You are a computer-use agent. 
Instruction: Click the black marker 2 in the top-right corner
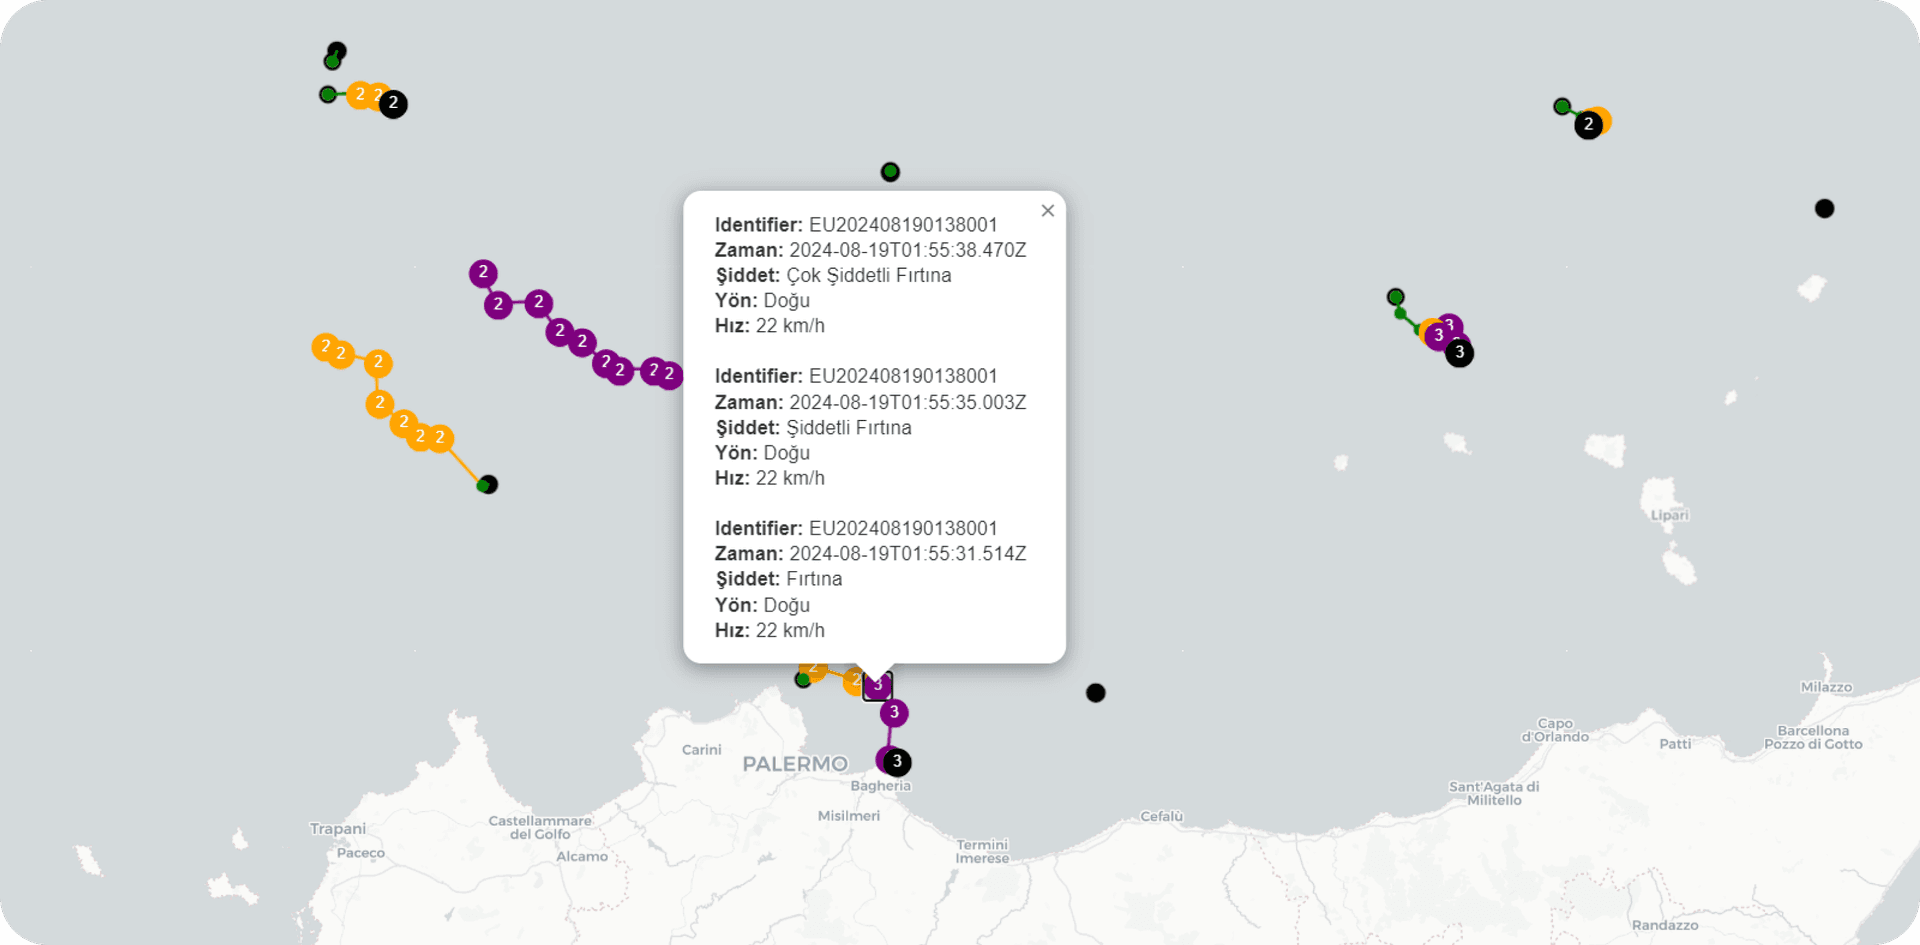point(1588,125)
